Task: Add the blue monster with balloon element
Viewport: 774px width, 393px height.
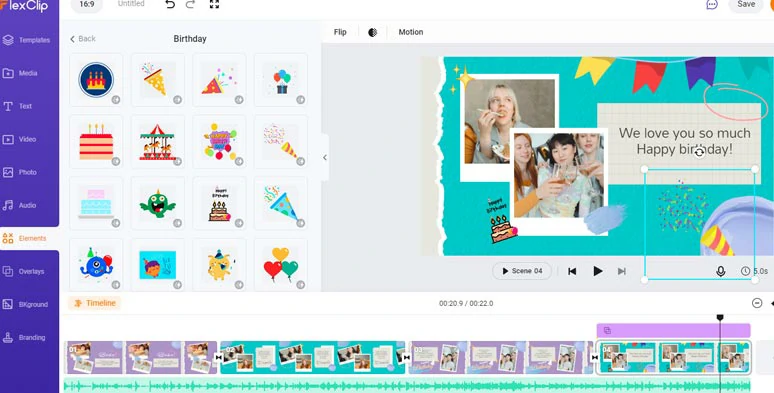Action: 96,265
